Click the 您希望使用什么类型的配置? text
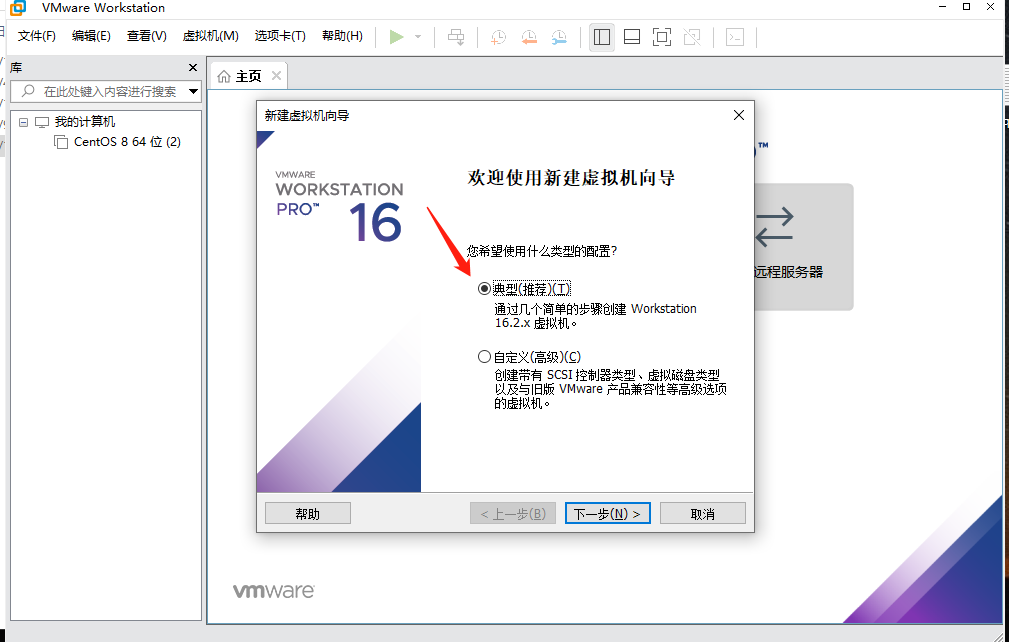Viewport: 1009px width, 642px height. pos(542,252)
